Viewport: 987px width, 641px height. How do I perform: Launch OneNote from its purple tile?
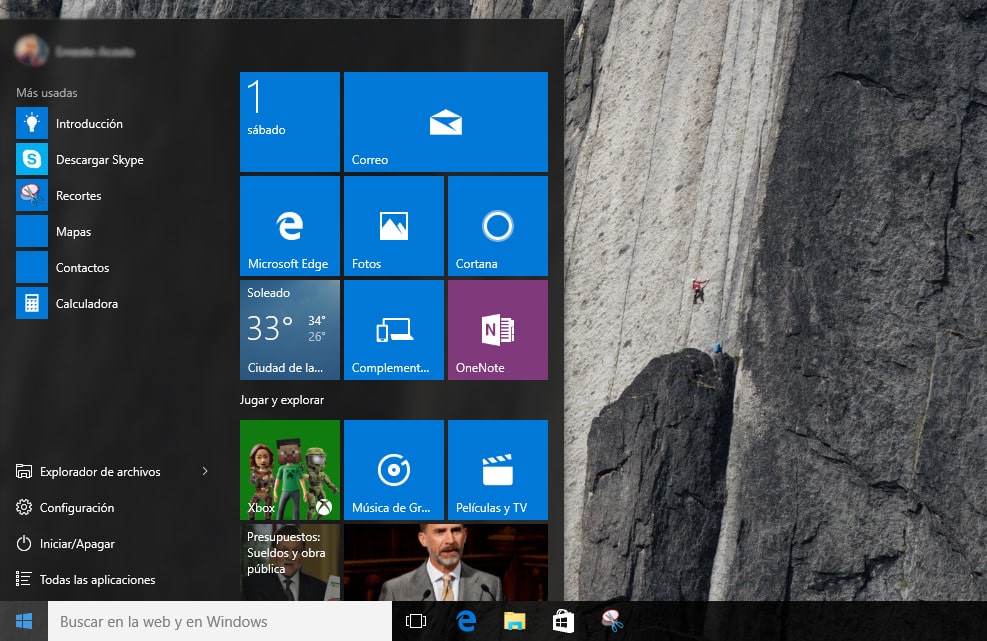[497, 329]
